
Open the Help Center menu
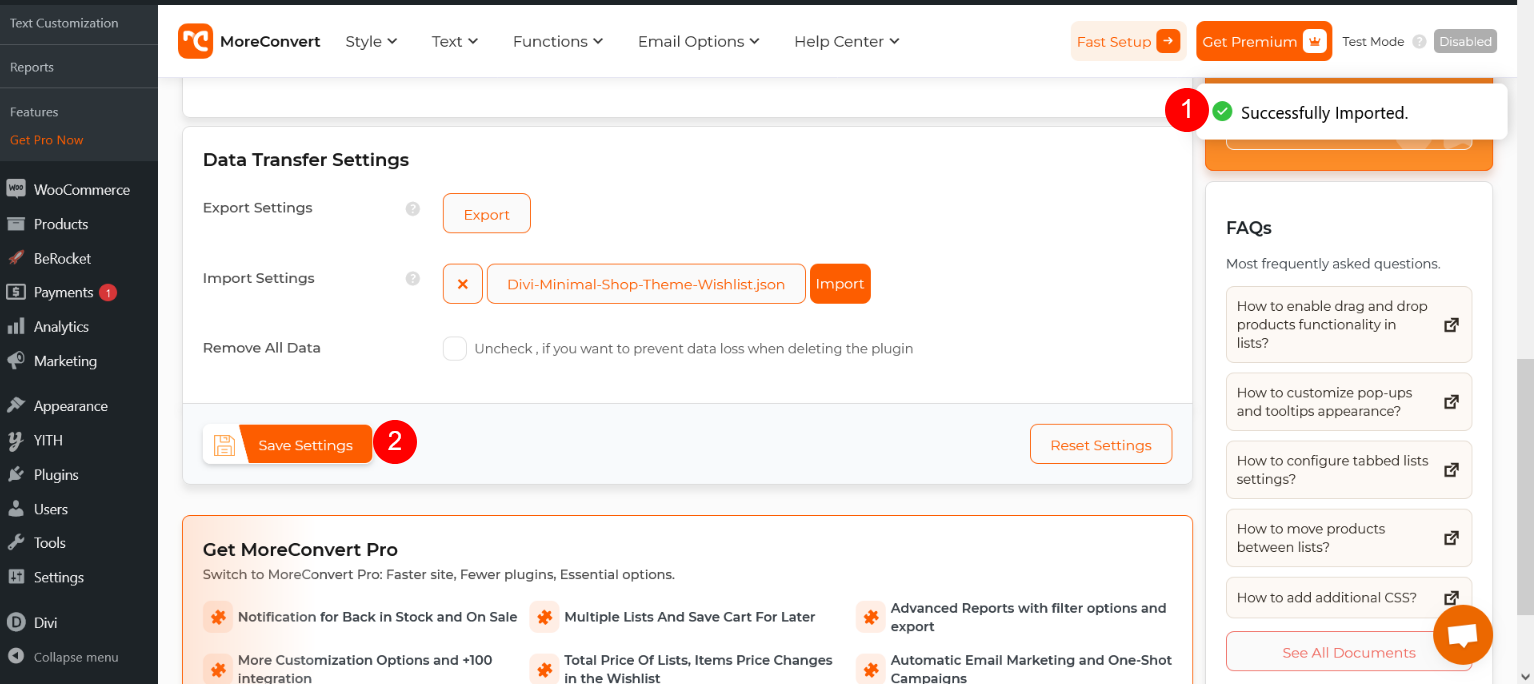point(847,41)
